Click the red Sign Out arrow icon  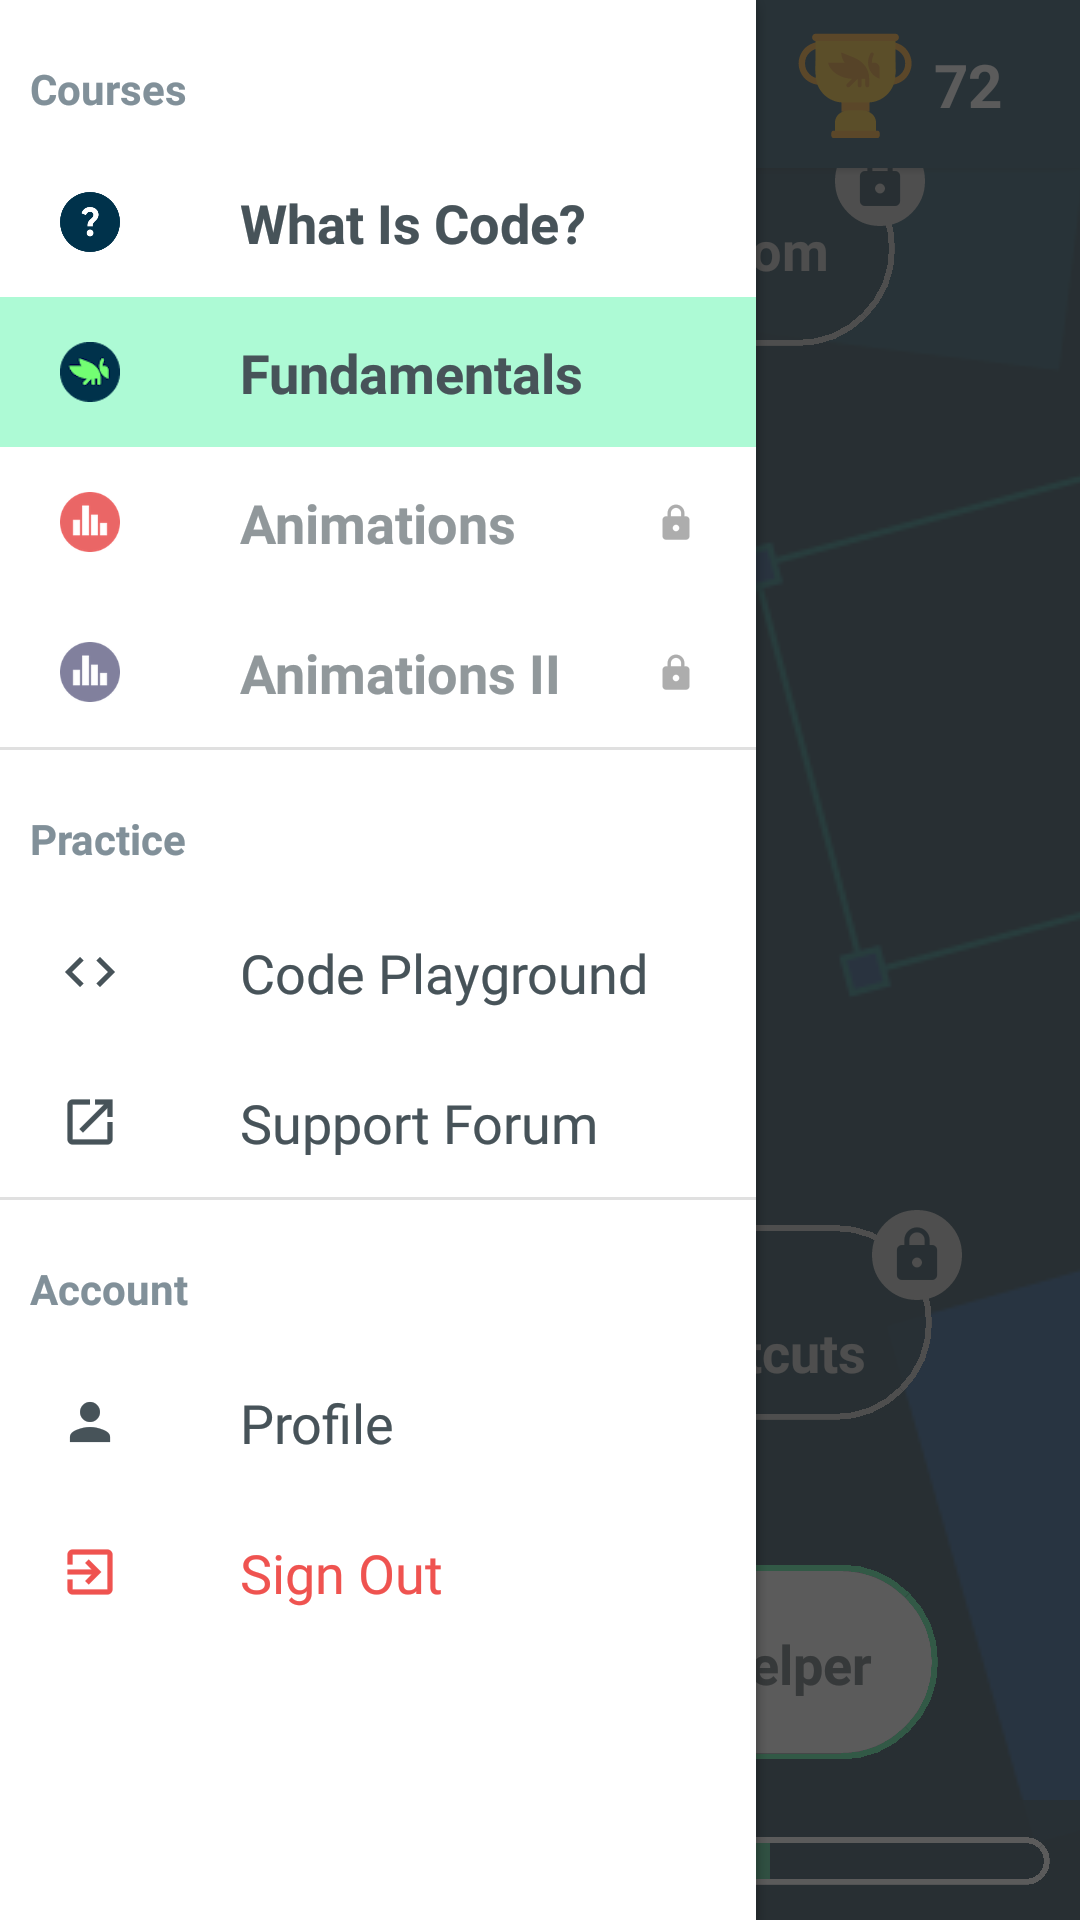point(90,1572)
